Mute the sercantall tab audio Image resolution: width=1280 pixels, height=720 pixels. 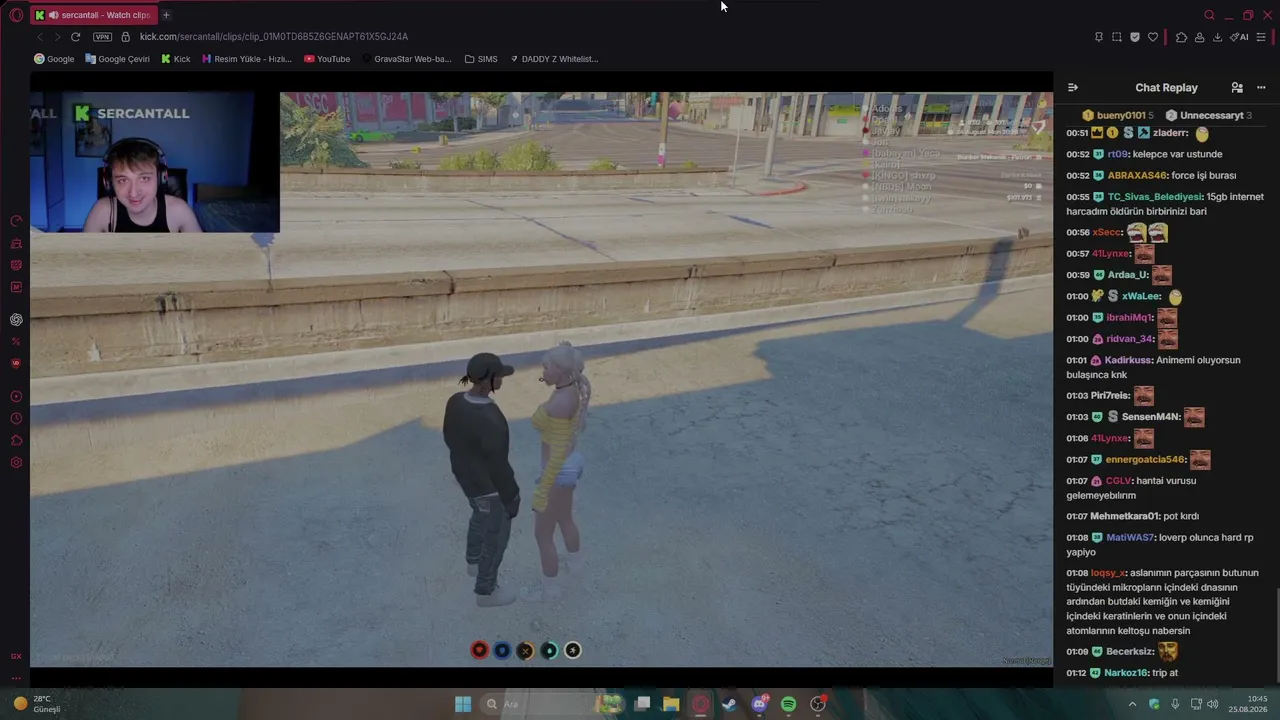click(53, 15)
